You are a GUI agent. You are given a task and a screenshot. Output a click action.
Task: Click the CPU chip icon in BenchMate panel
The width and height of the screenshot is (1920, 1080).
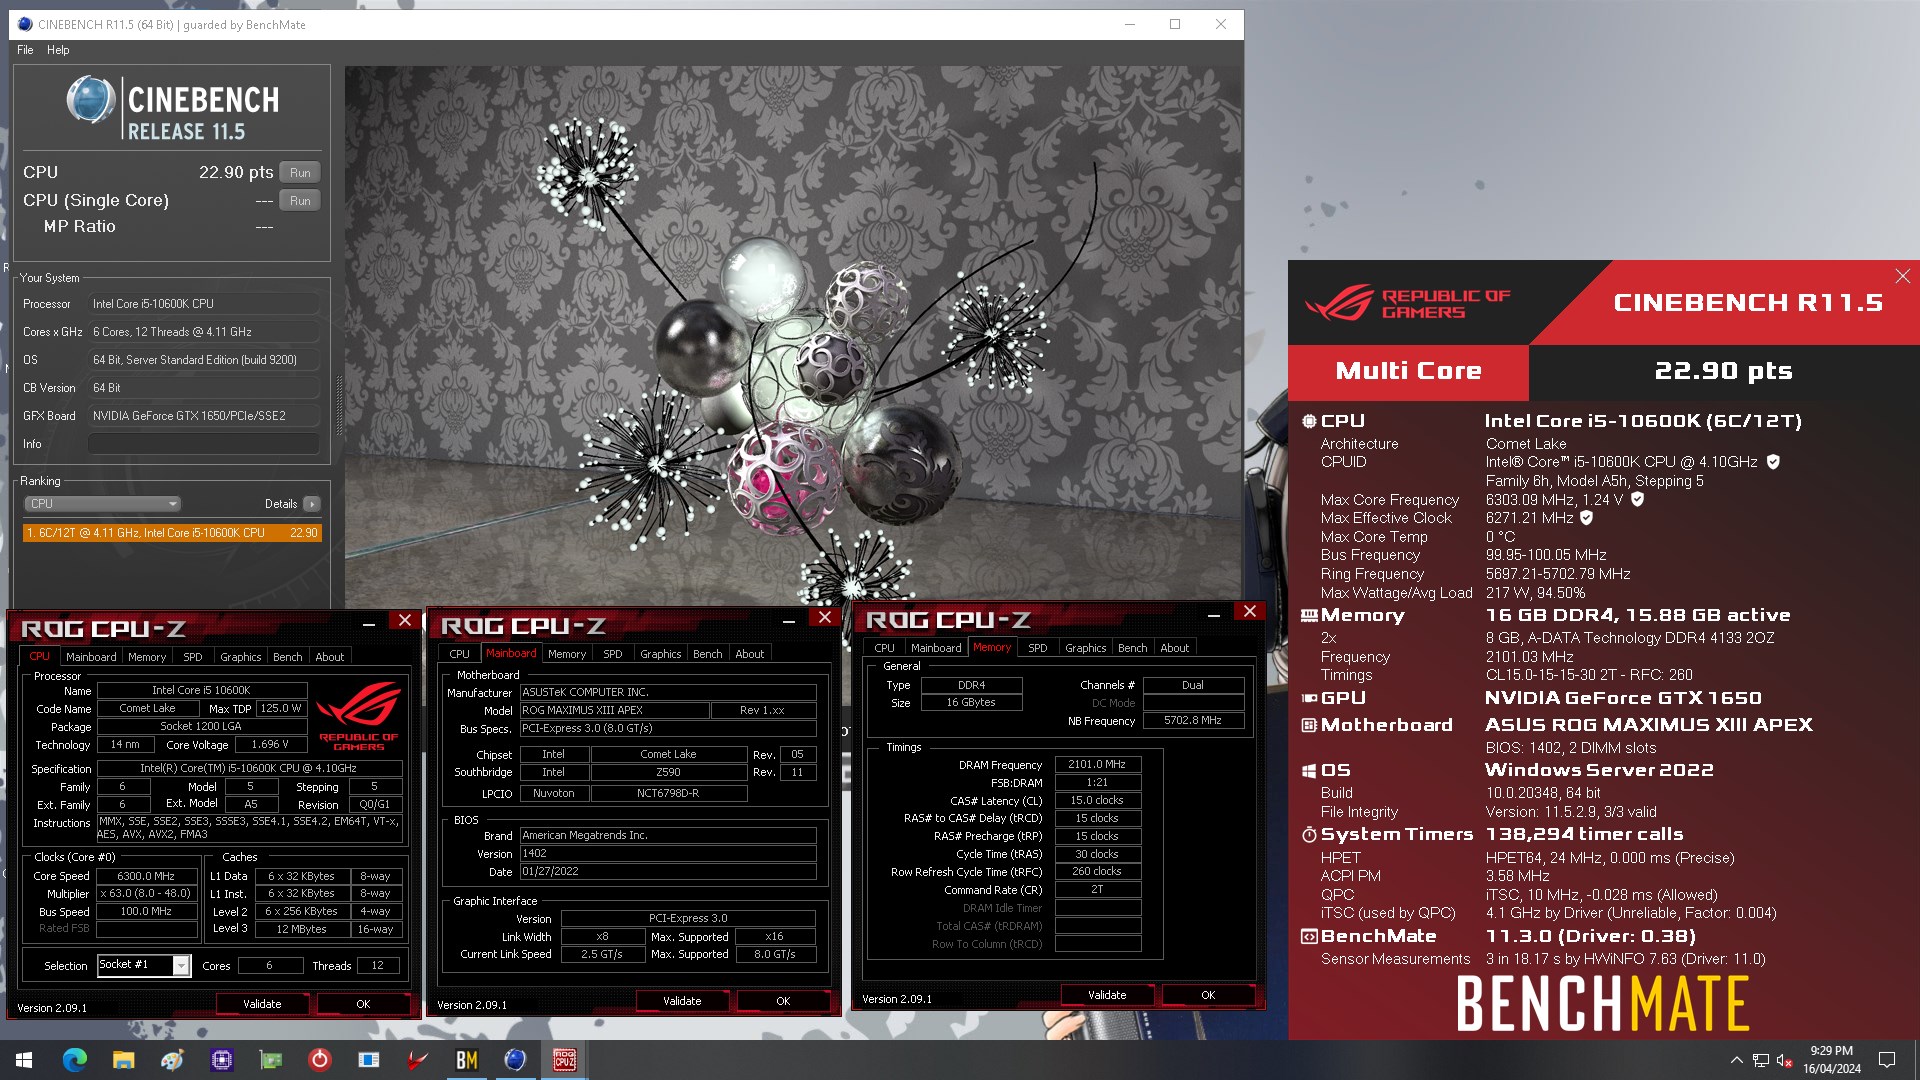point(1309,422)
